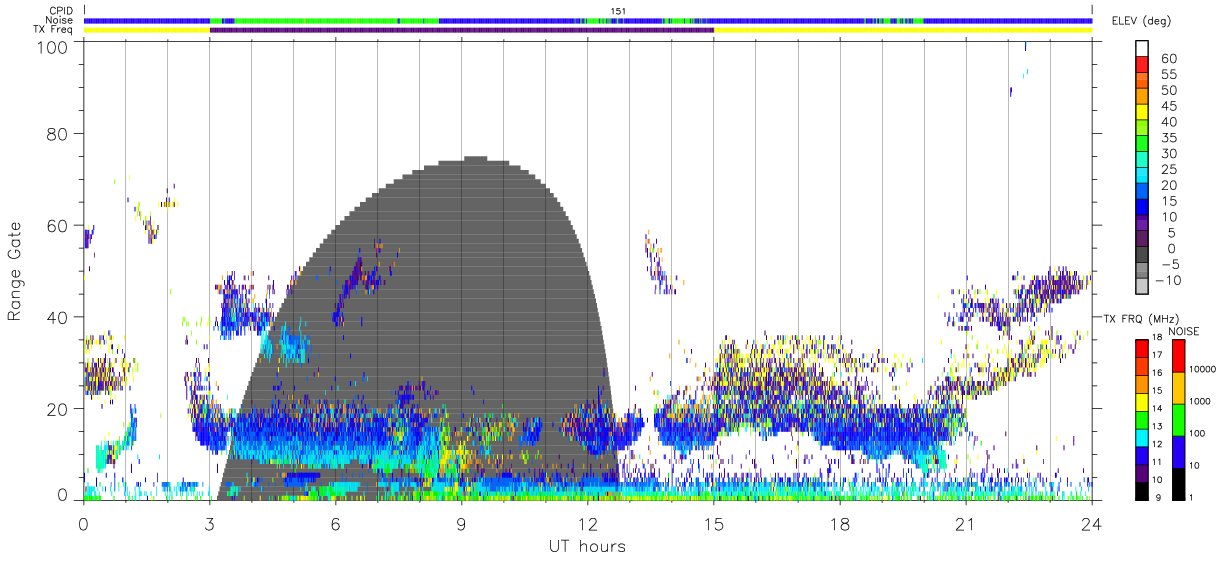The height and width of the screenshot is (567, 1228).
Task: Click NOISE colorbar label '10000'
Action: click(x=1205, y=369)
